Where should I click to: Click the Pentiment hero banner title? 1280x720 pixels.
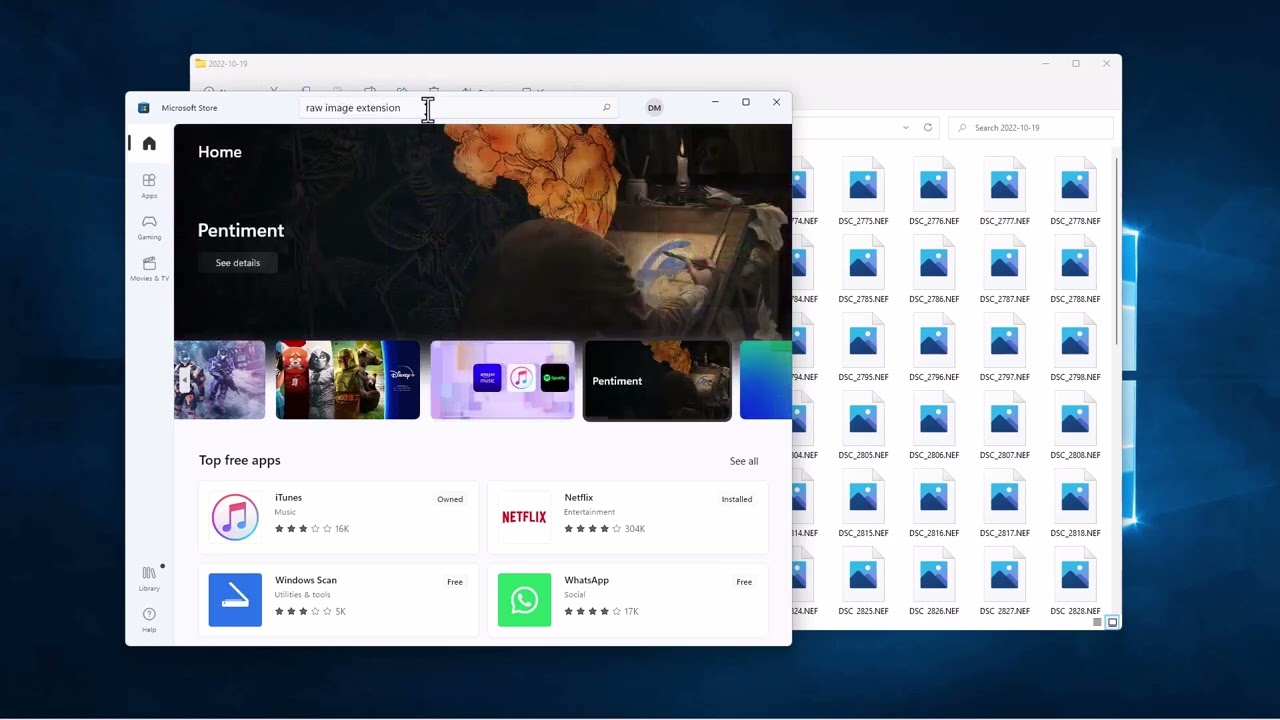tap(241, 230)
